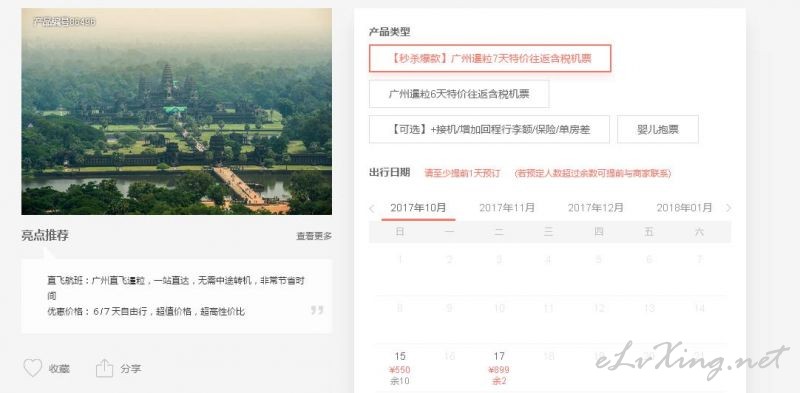Go to previous months with left arrow
The image size is (800, 393).
click(x=371, y=208)
